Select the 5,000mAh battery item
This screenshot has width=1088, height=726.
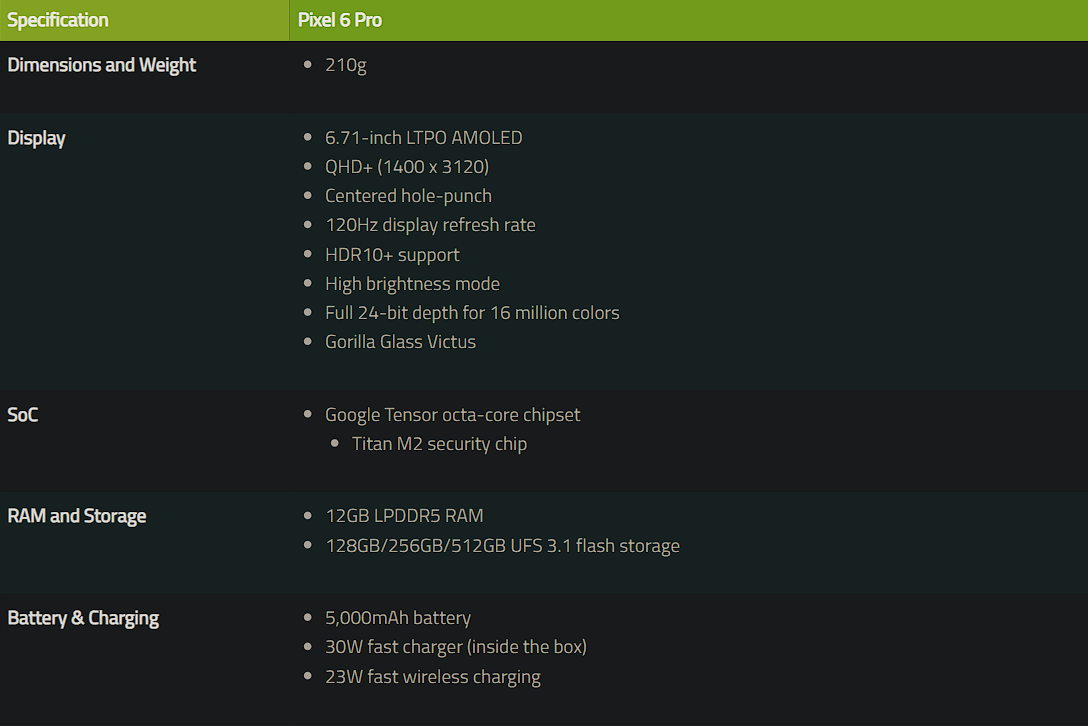[398, 618]
